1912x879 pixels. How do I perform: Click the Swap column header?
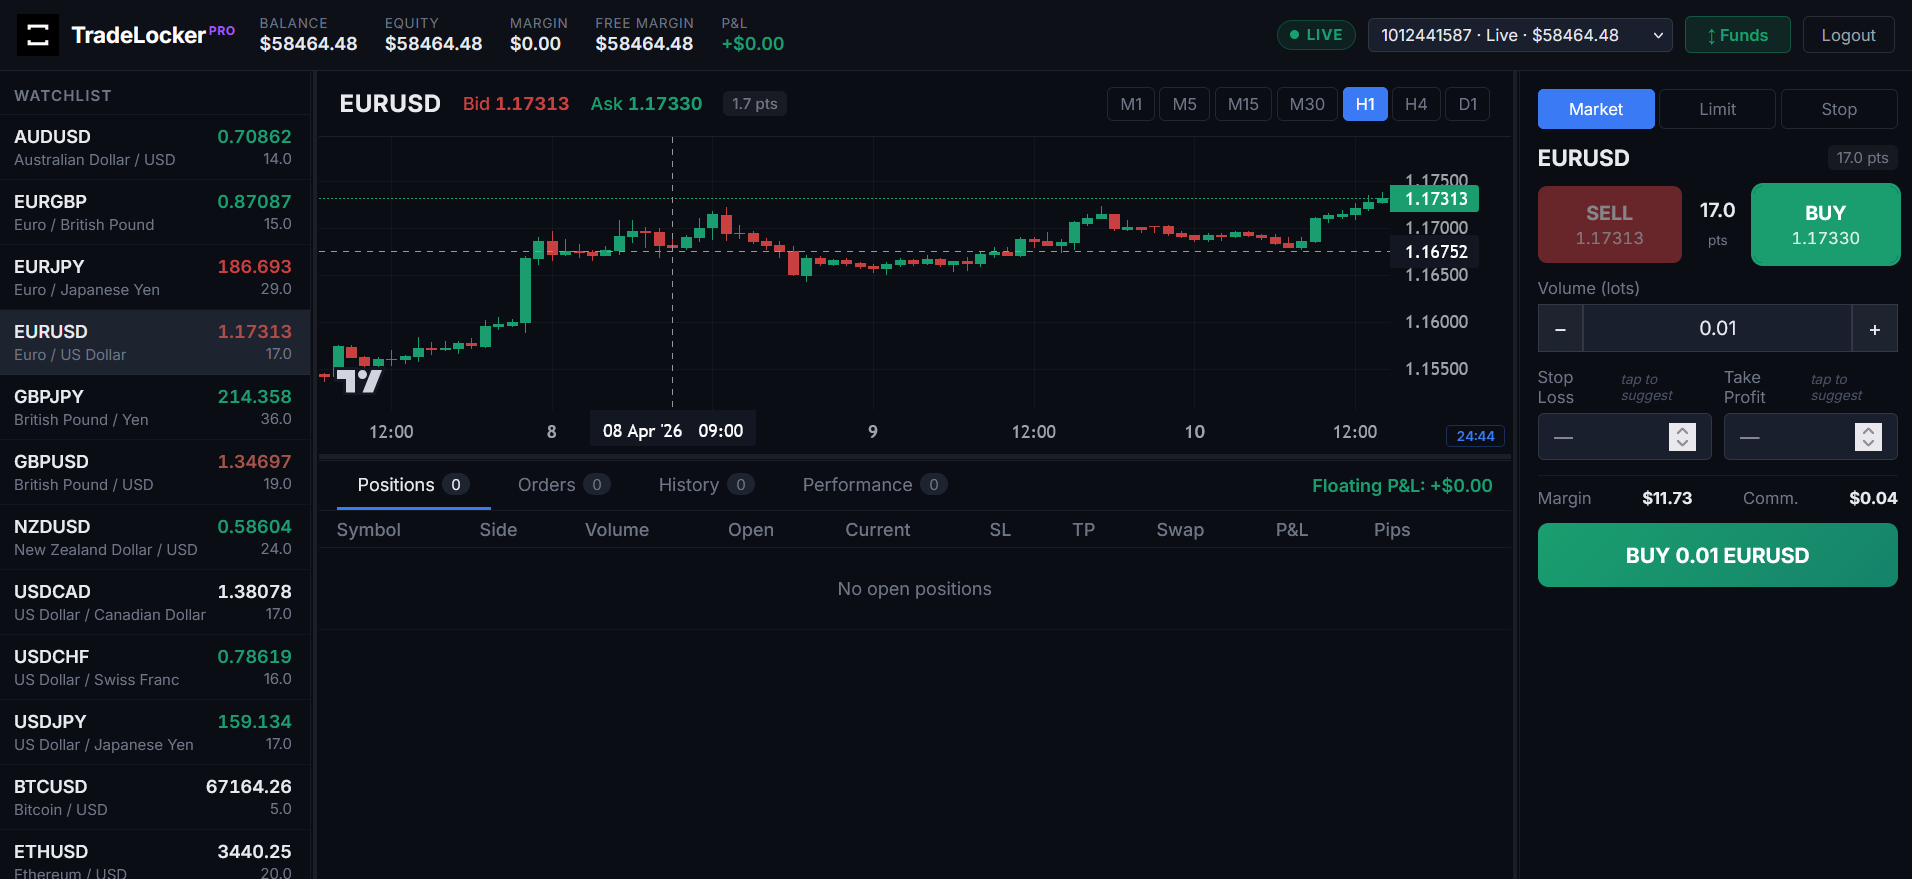(1180, 530)
